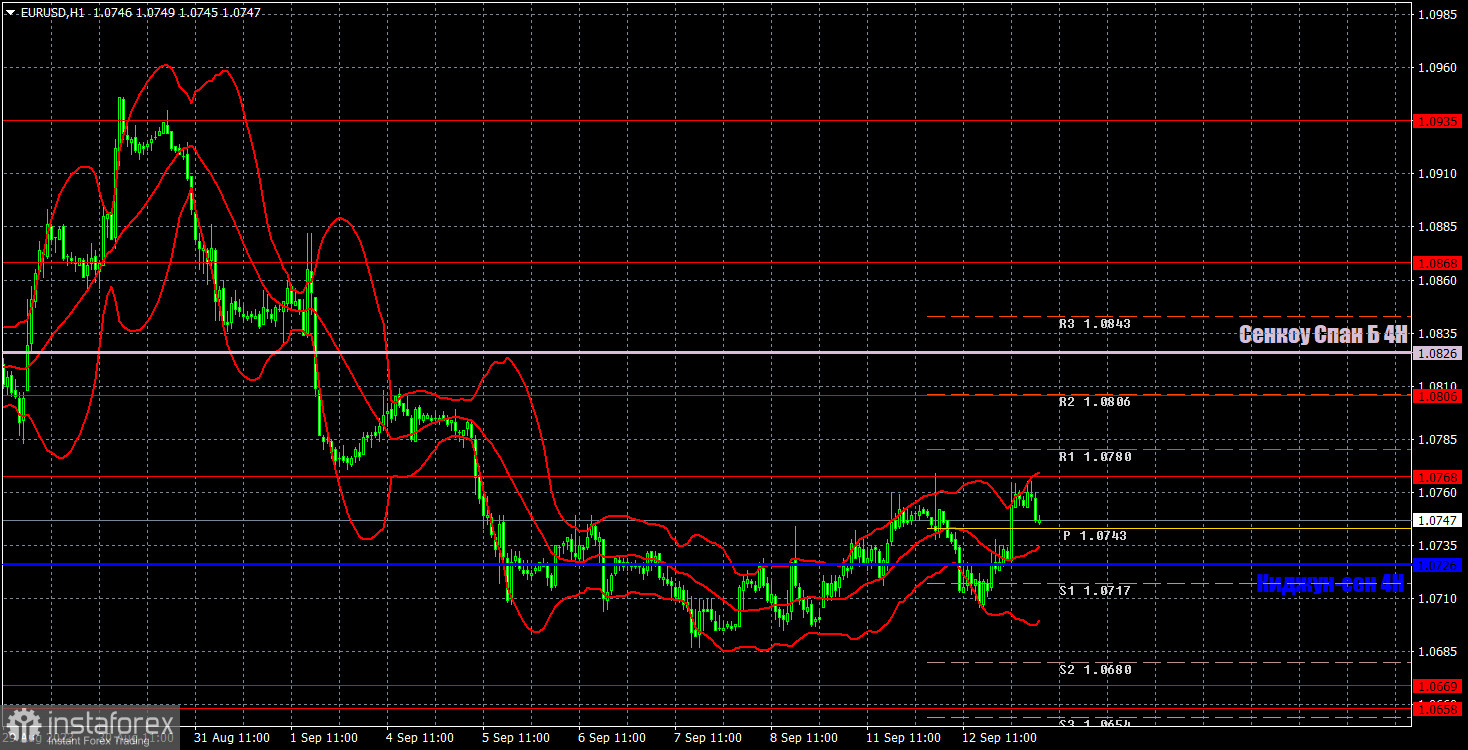Select the red 1.0935 level price tag
1468x750 pixels.
[x=1439, y=121]
